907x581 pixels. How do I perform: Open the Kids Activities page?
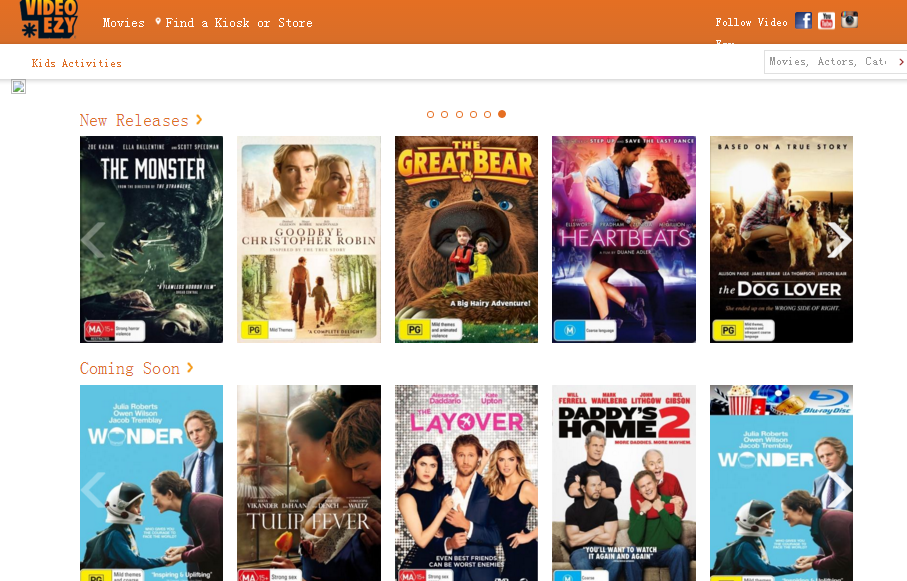77,63
